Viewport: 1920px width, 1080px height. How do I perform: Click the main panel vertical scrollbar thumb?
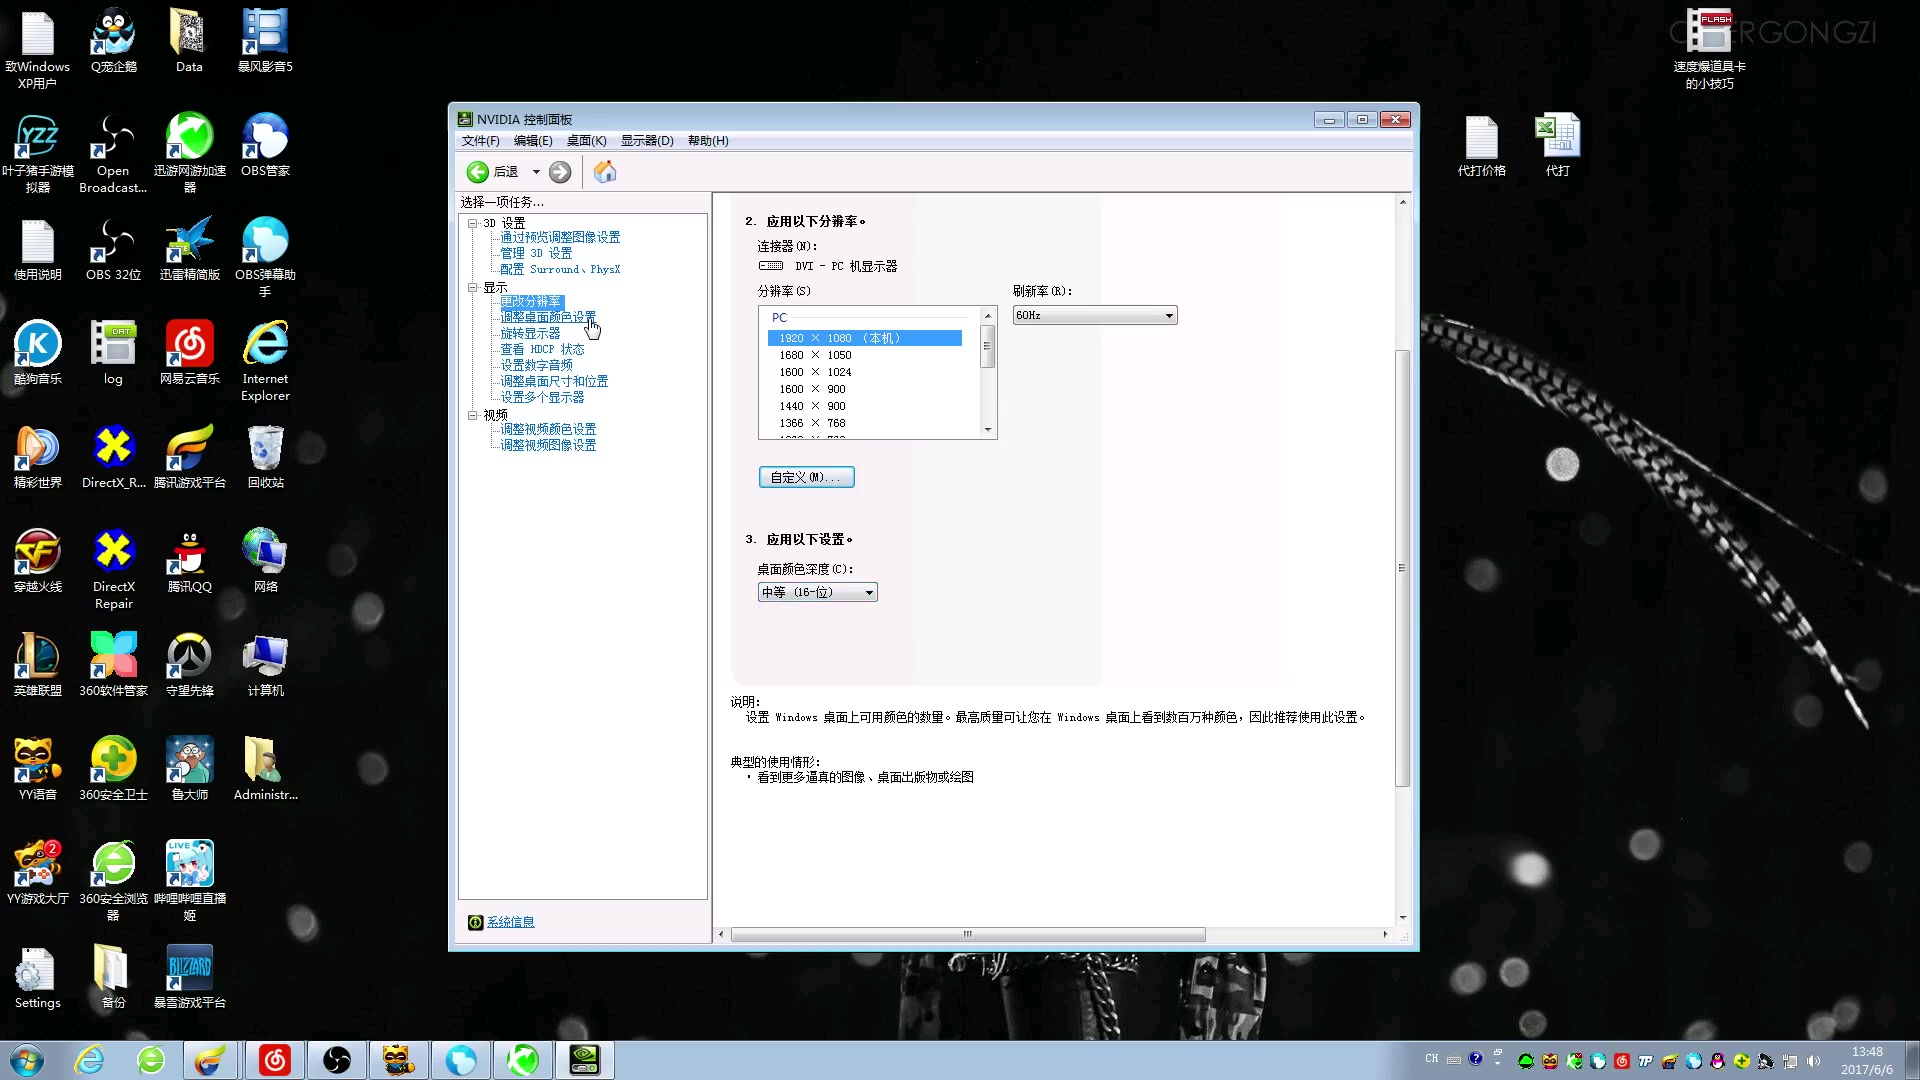click(1402, 568)
